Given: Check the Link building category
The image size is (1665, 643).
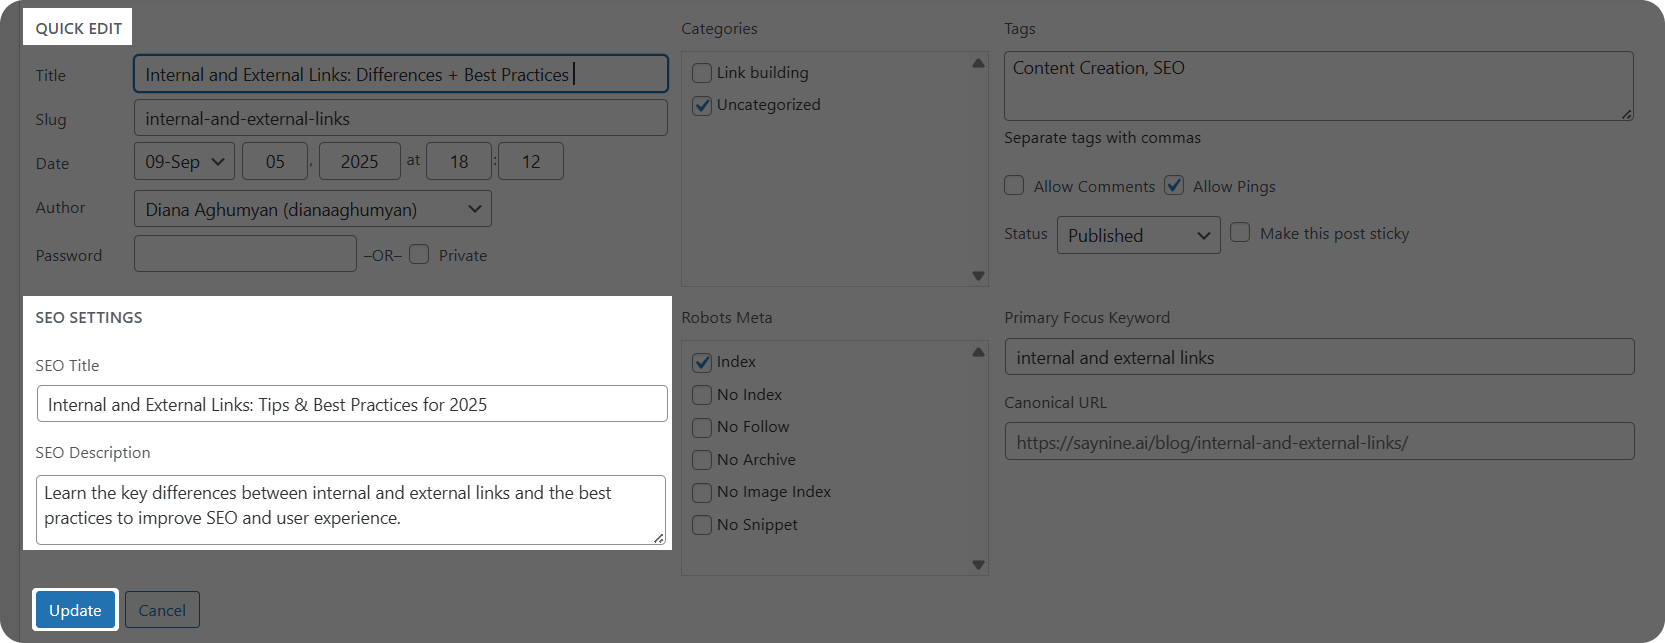Looking at the screenshot, I should pos(702,73).
